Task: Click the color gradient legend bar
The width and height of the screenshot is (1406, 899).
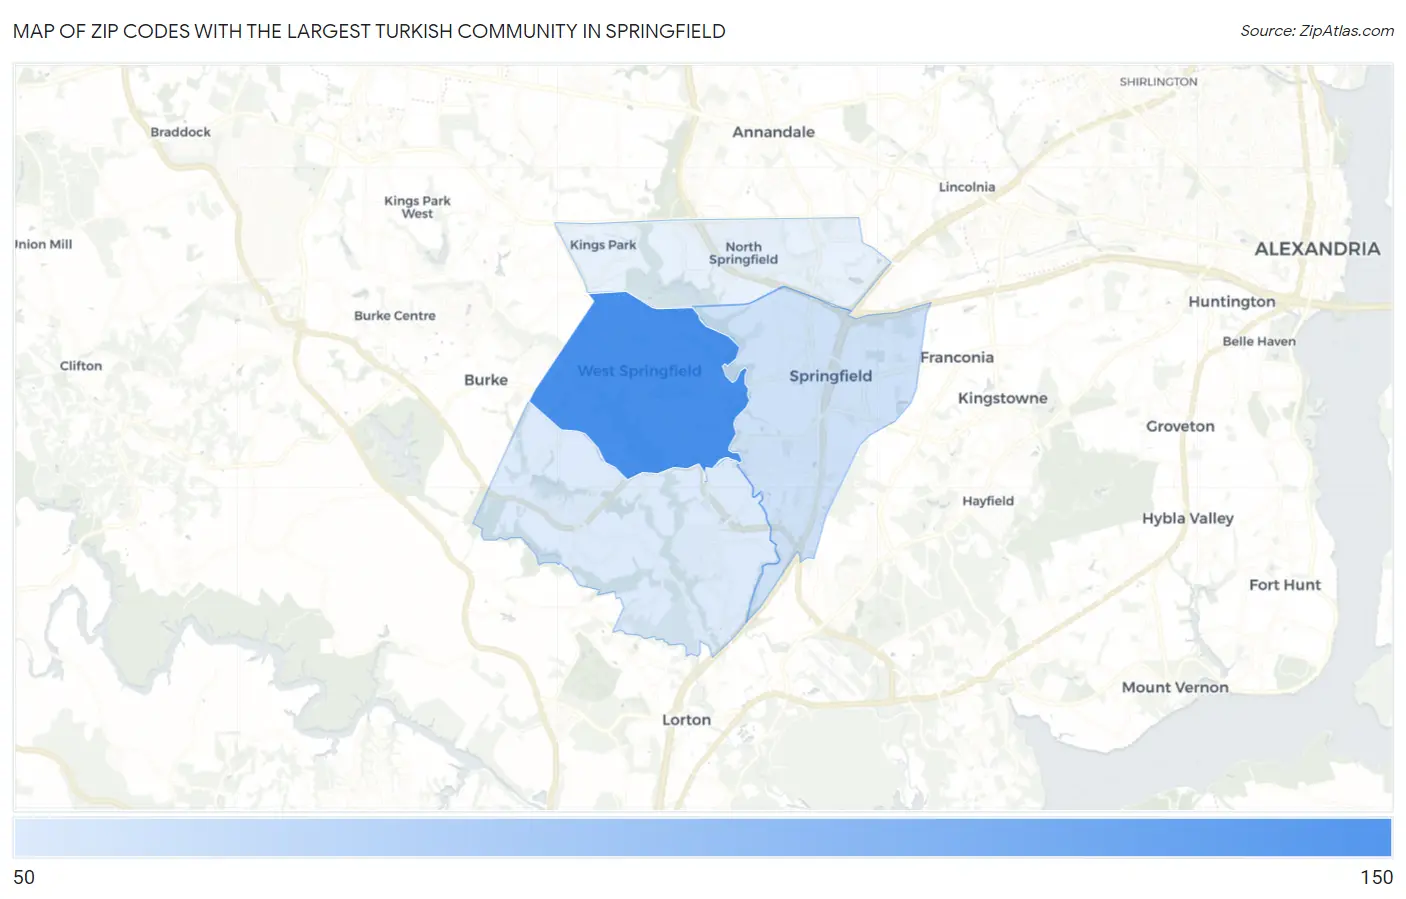Action: [x=702, y=837]
